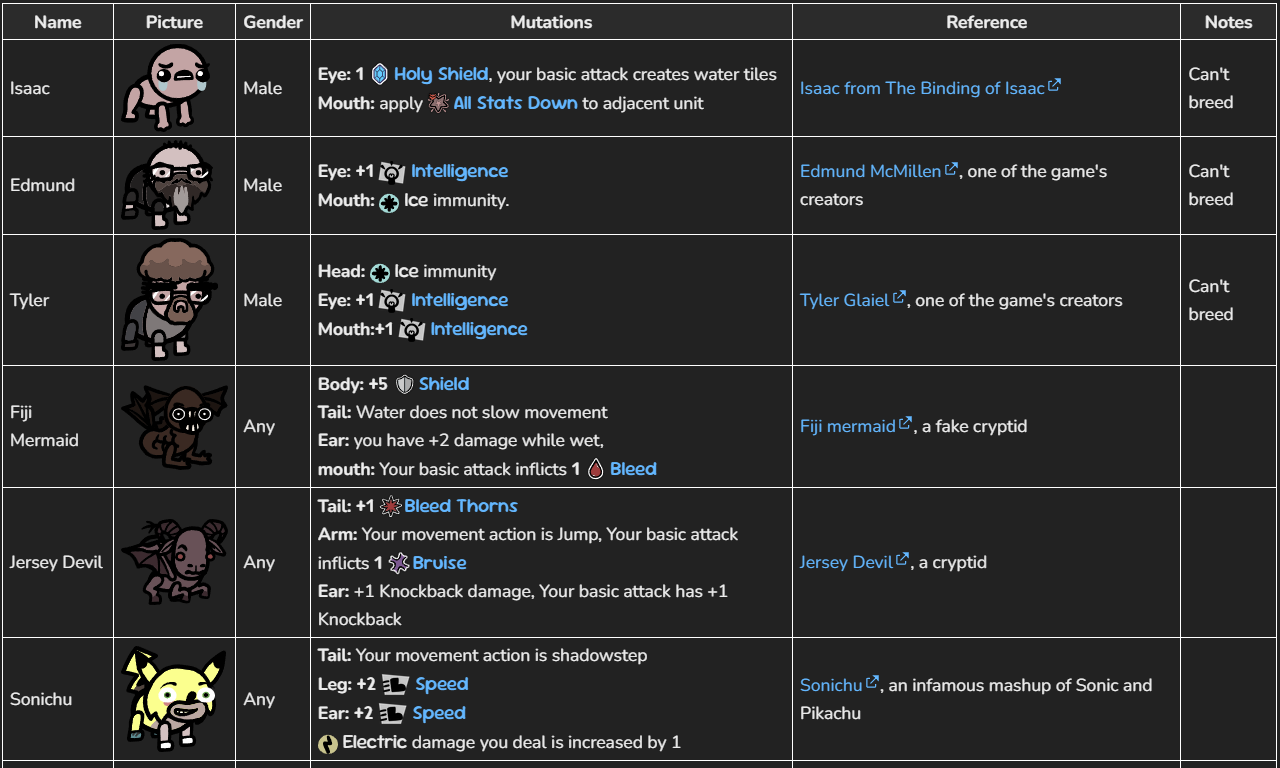Image resolution: width=1280 pixels, height=768 pixels.
Task: Click the Name column header
Action: 58,22
